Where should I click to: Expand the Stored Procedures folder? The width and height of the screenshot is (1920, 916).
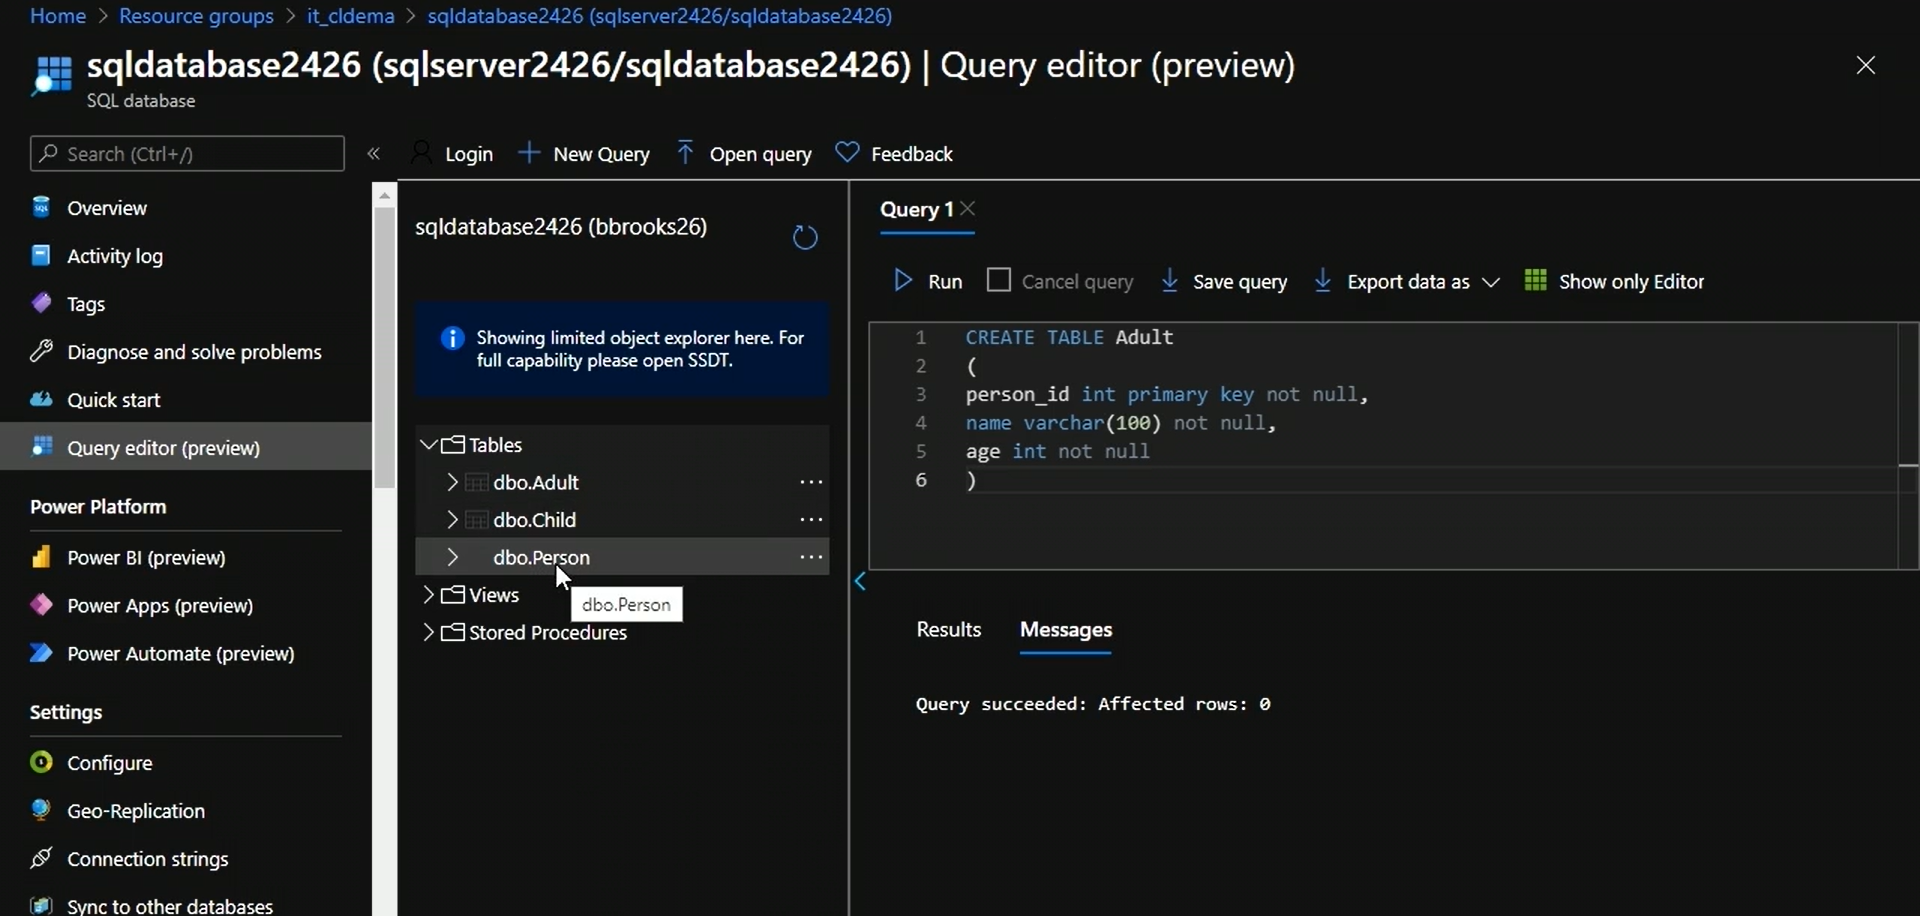pos(428,633)
